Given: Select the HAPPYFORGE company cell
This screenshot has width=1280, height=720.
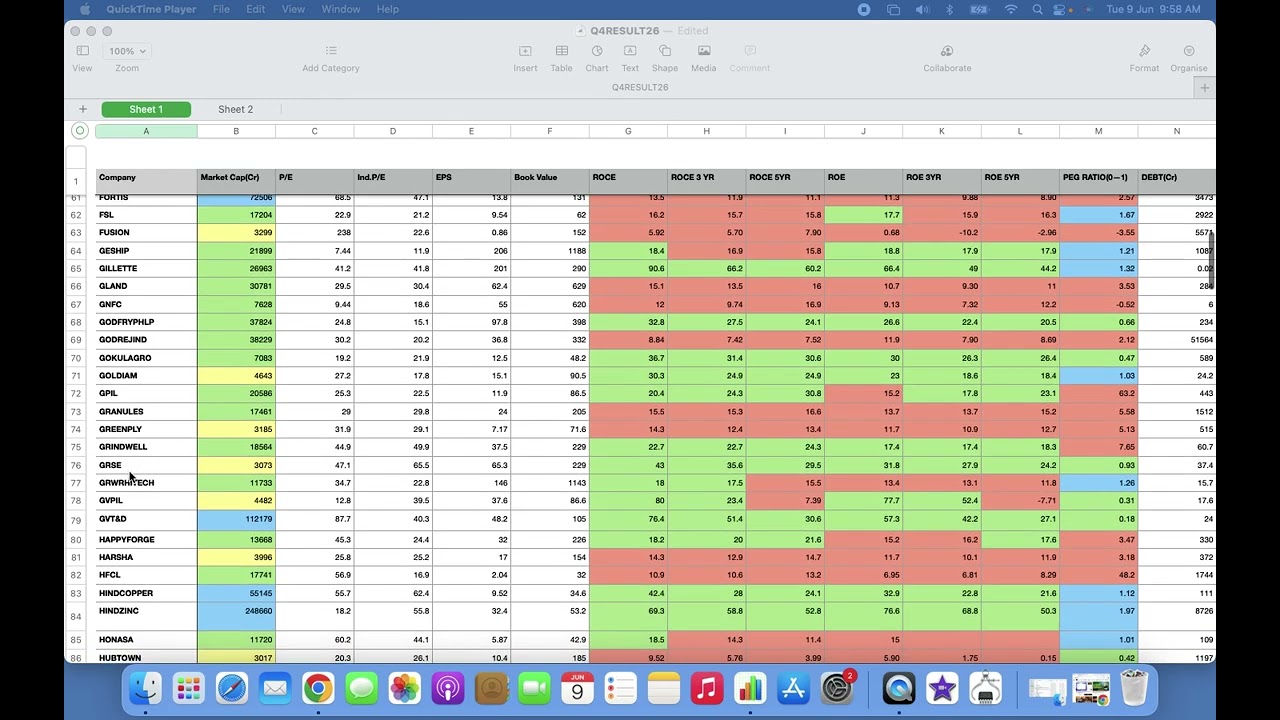Looking at the screenshot, I should 146,540.
